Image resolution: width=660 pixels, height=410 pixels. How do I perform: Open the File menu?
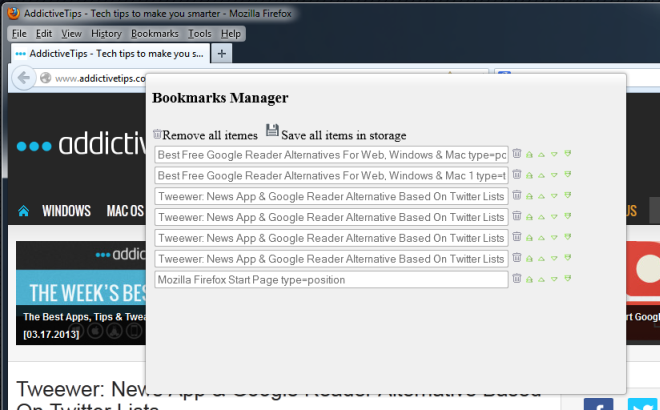[19, 34]
